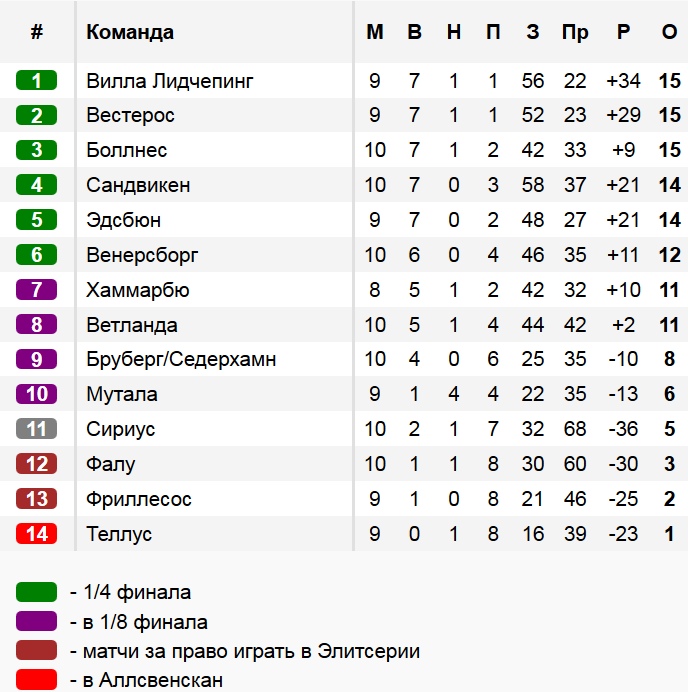
Task: Click the green position badge number 4
Action: tap(37, 185)
